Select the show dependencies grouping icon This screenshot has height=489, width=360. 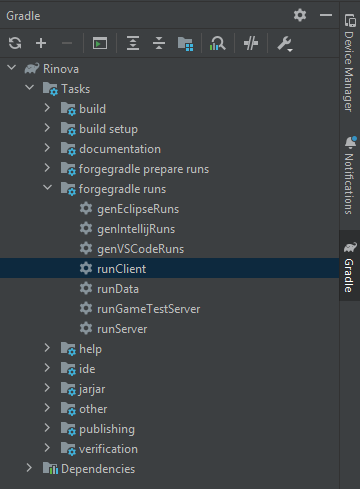click(x=185, y=44)
